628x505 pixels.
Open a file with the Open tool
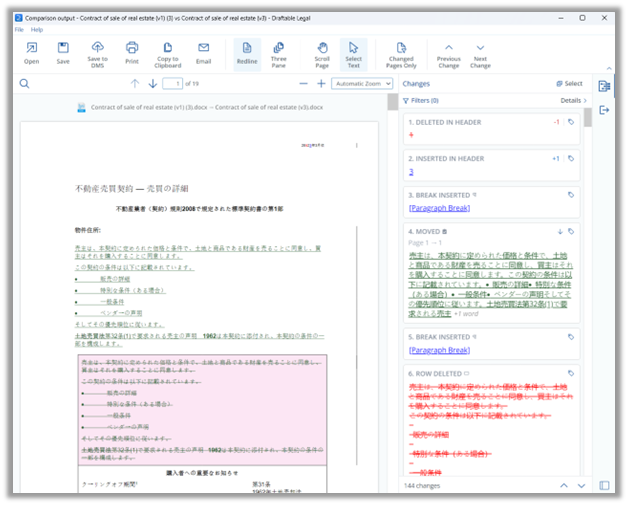point(31,53)
